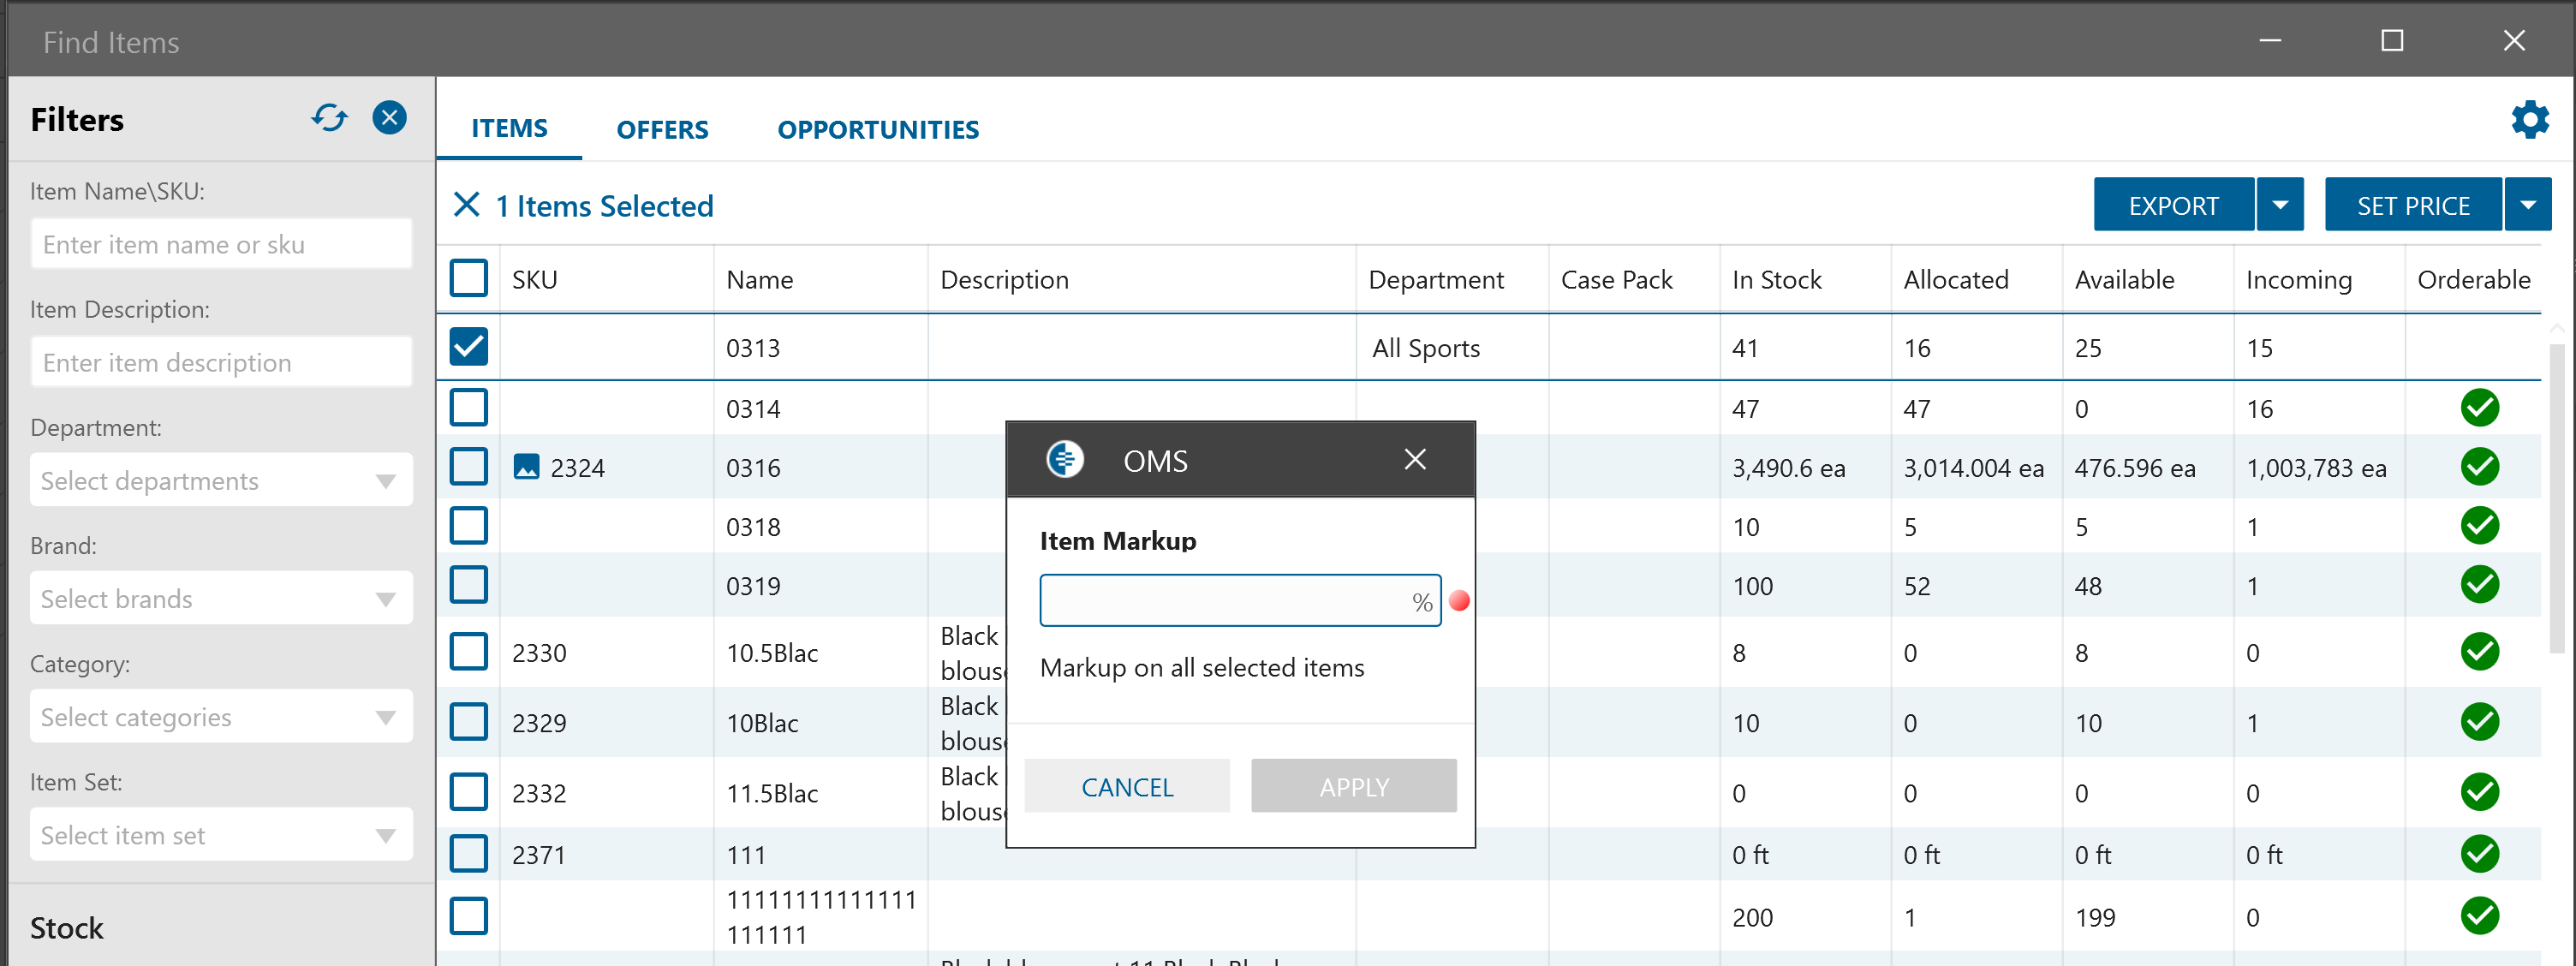Click the green orderable checkmark for item 0314
This screenshot has width=2576, height=966.
point(2479,408)
